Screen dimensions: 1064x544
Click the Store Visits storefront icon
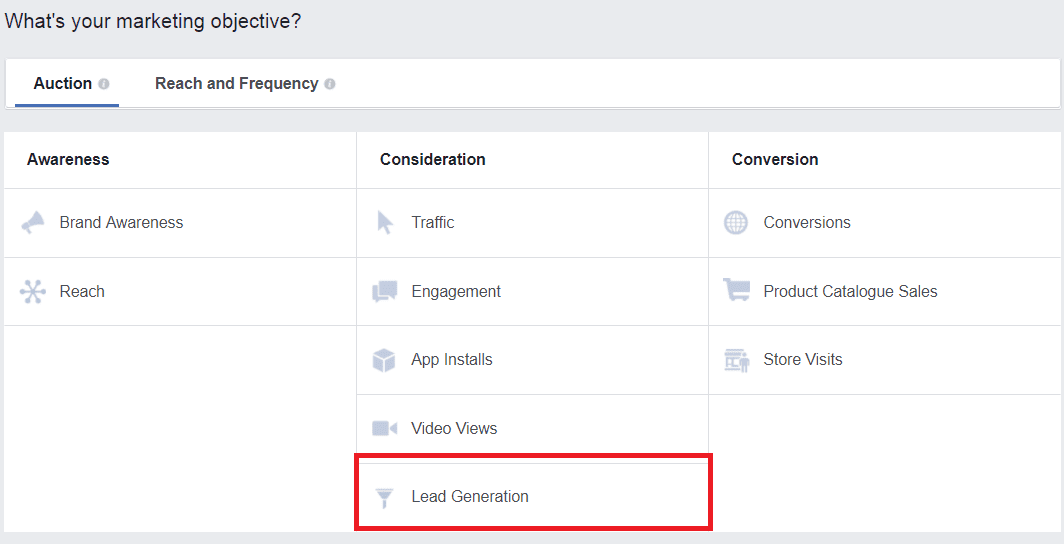[737, 360]
